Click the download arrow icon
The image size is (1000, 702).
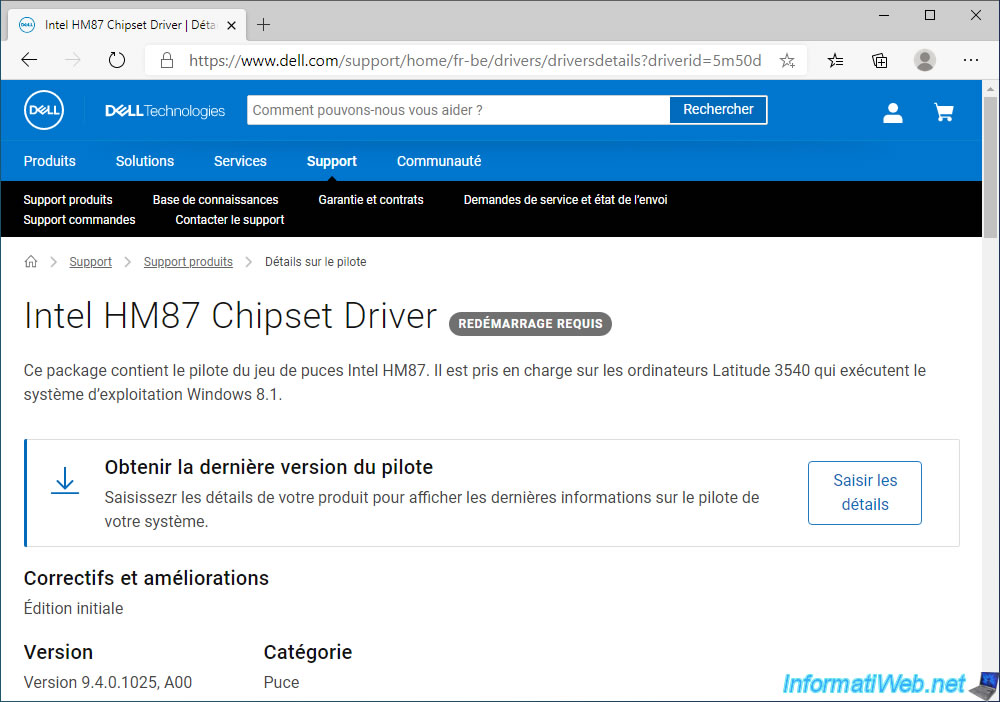coord(64,481)
